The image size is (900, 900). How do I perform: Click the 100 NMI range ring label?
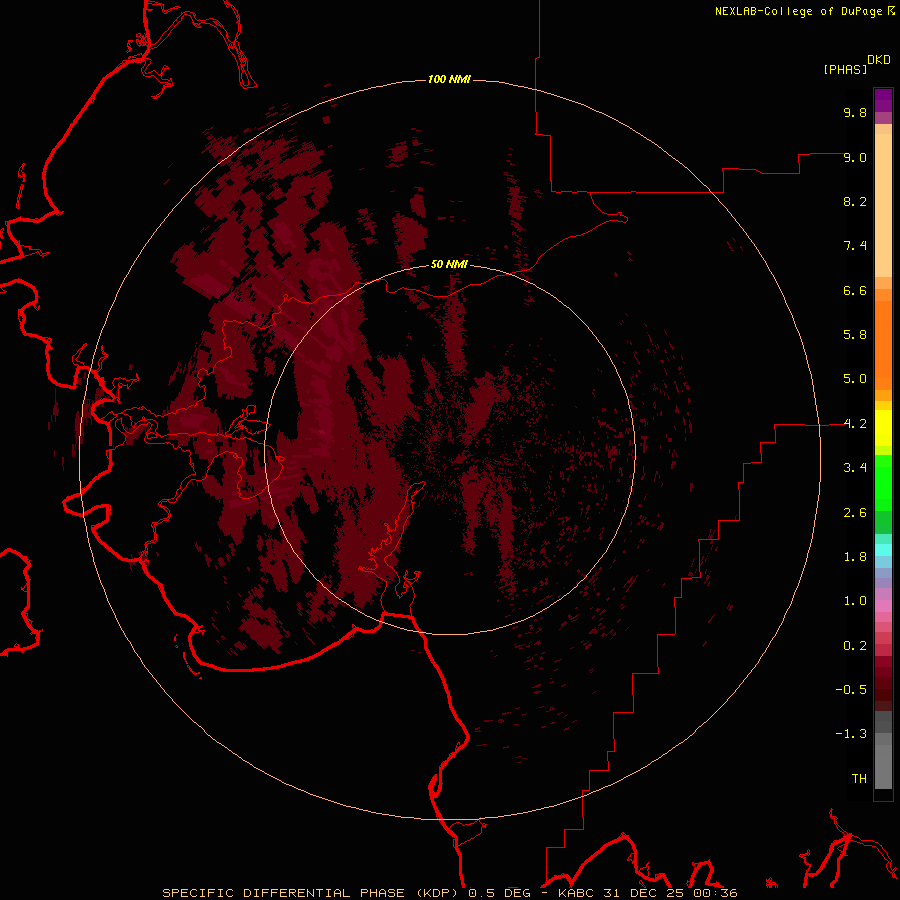(x=449, y=79)
